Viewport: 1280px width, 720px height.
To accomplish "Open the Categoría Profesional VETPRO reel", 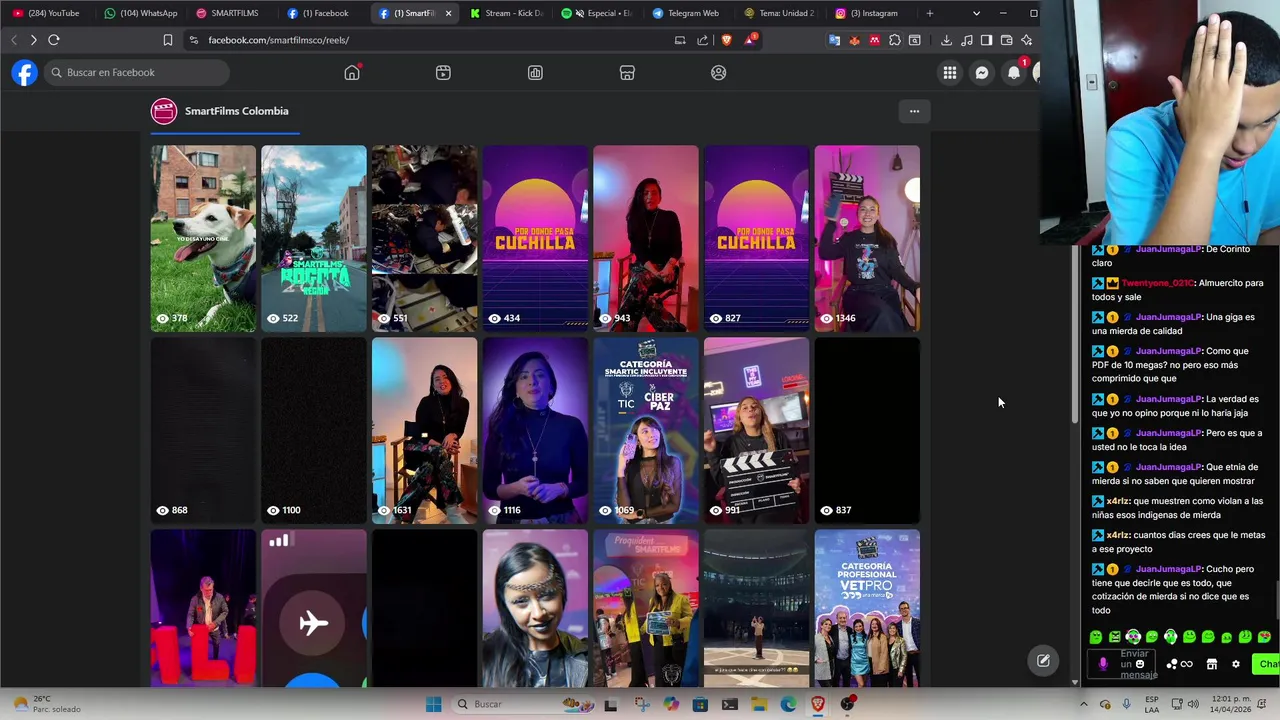I will coord(867,608).
